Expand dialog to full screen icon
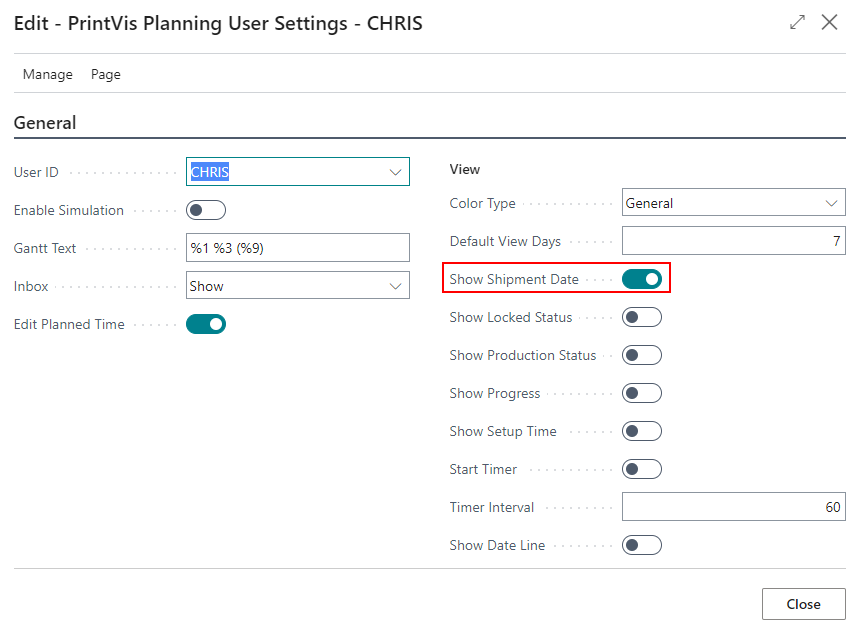Viewport: 864px width, 634px height. (797, 23)
